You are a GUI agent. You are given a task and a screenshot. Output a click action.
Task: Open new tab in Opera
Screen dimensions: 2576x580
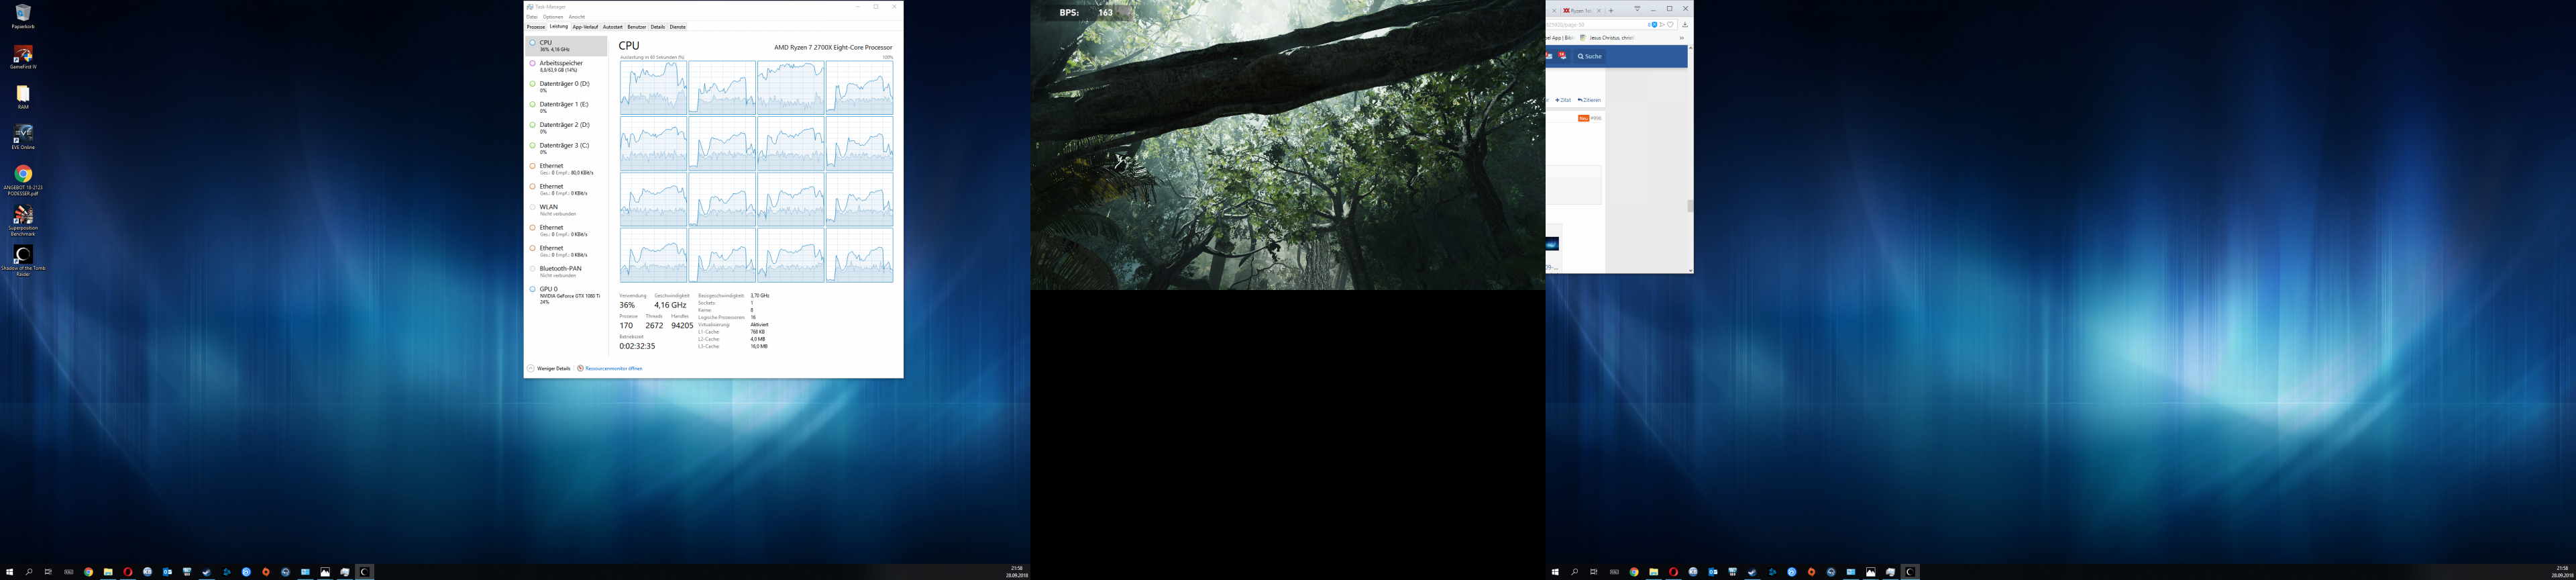click(1611, 10)
